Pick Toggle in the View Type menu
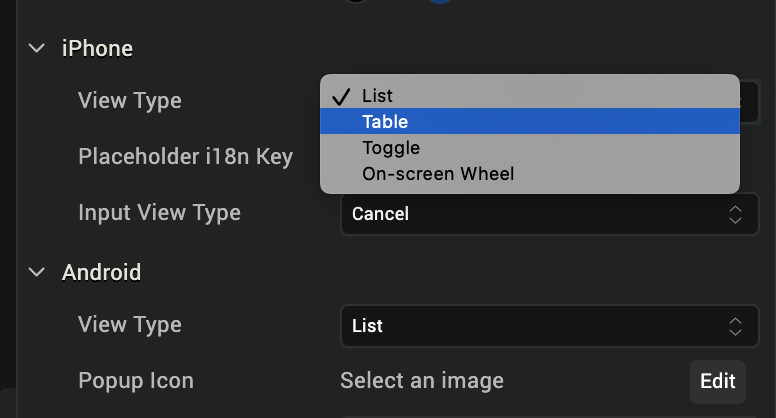Screen dimensions: 776x418 coord(391,148)
